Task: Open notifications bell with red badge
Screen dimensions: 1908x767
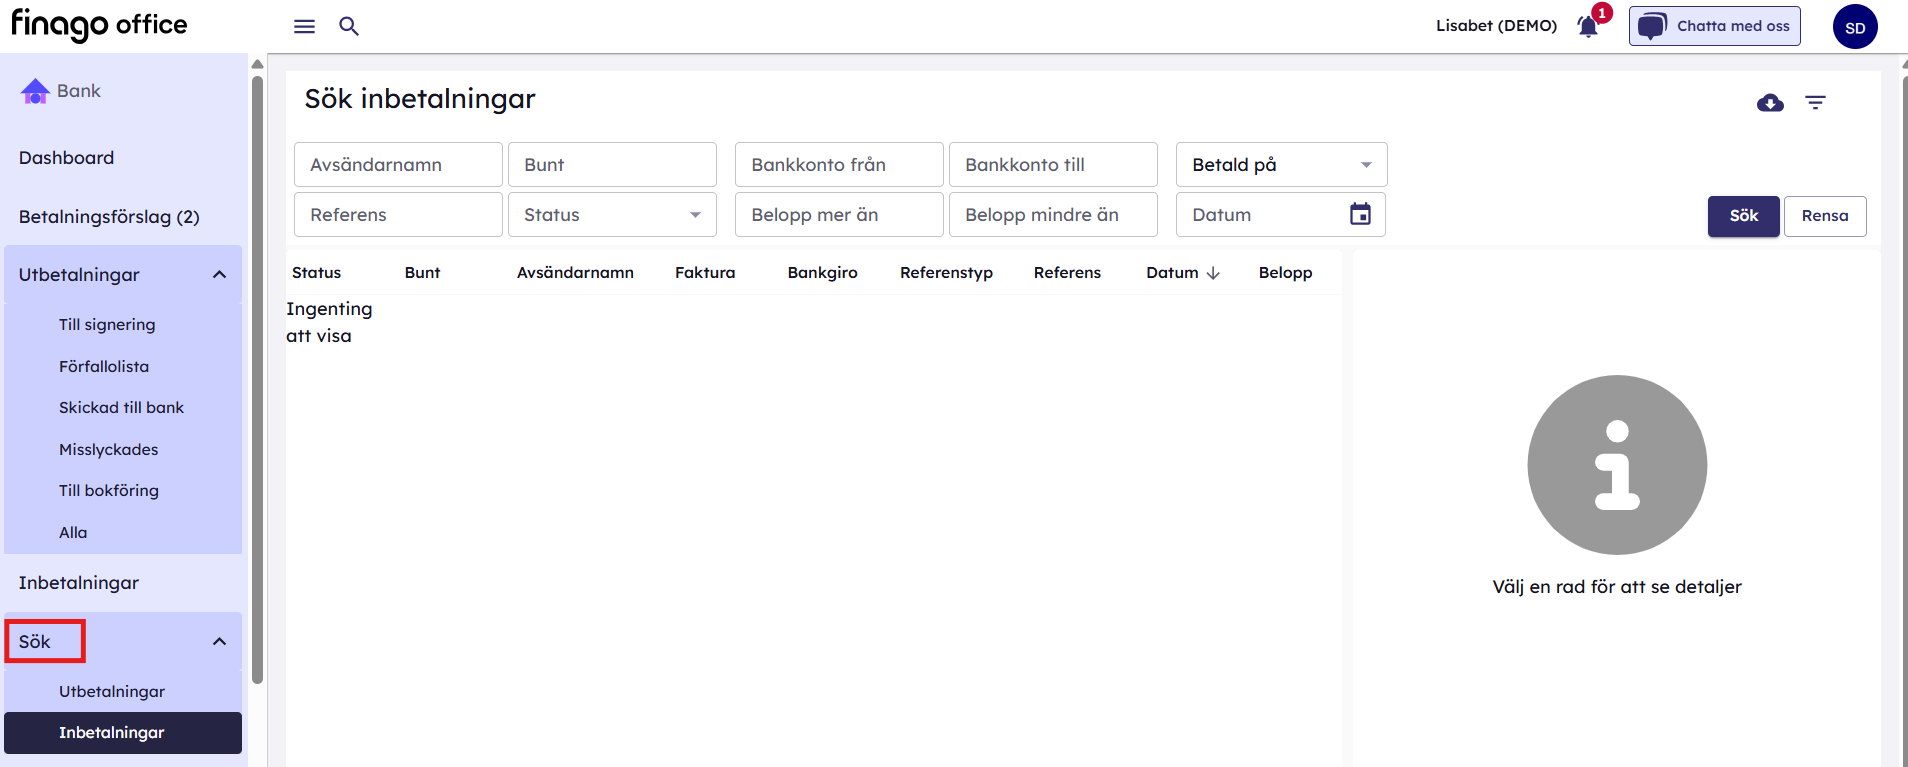Action: point(1588,26)
